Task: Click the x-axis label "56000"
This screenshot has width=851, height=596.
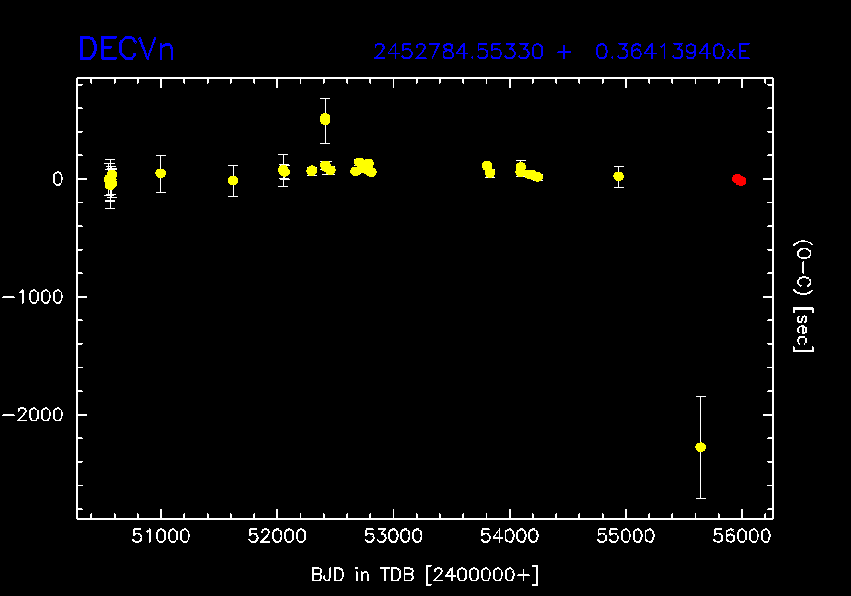Action: pos(742,538)
